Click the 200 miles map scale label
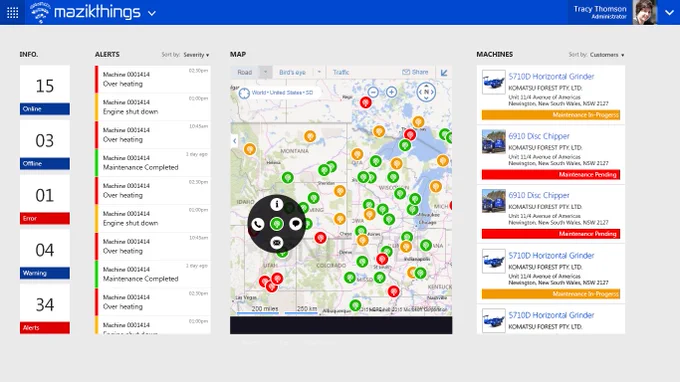This screenshot has height=382, width=680. (x=265, y=309)
